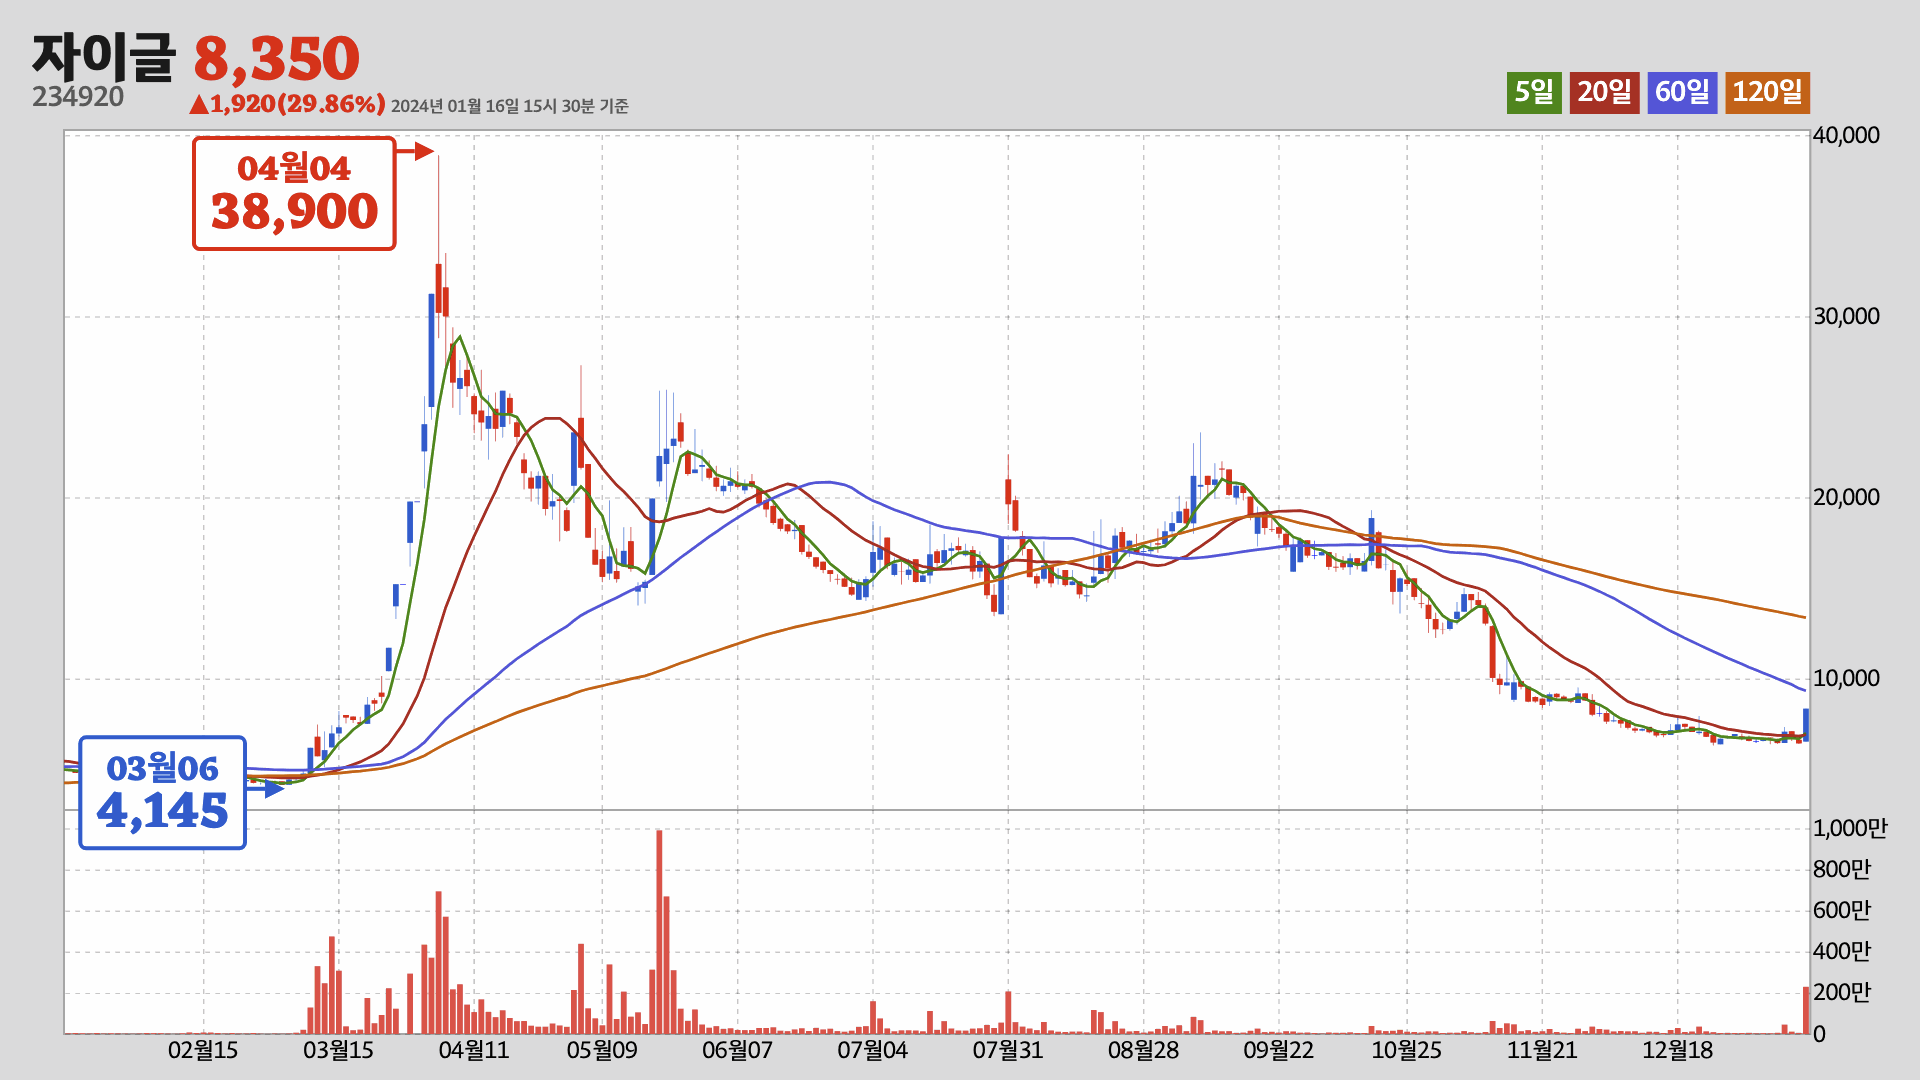Viewport: 1920px width, 1080px height.
Task: Click the high price 38,900
Action: pyautogui.click(x=294, y=212)
